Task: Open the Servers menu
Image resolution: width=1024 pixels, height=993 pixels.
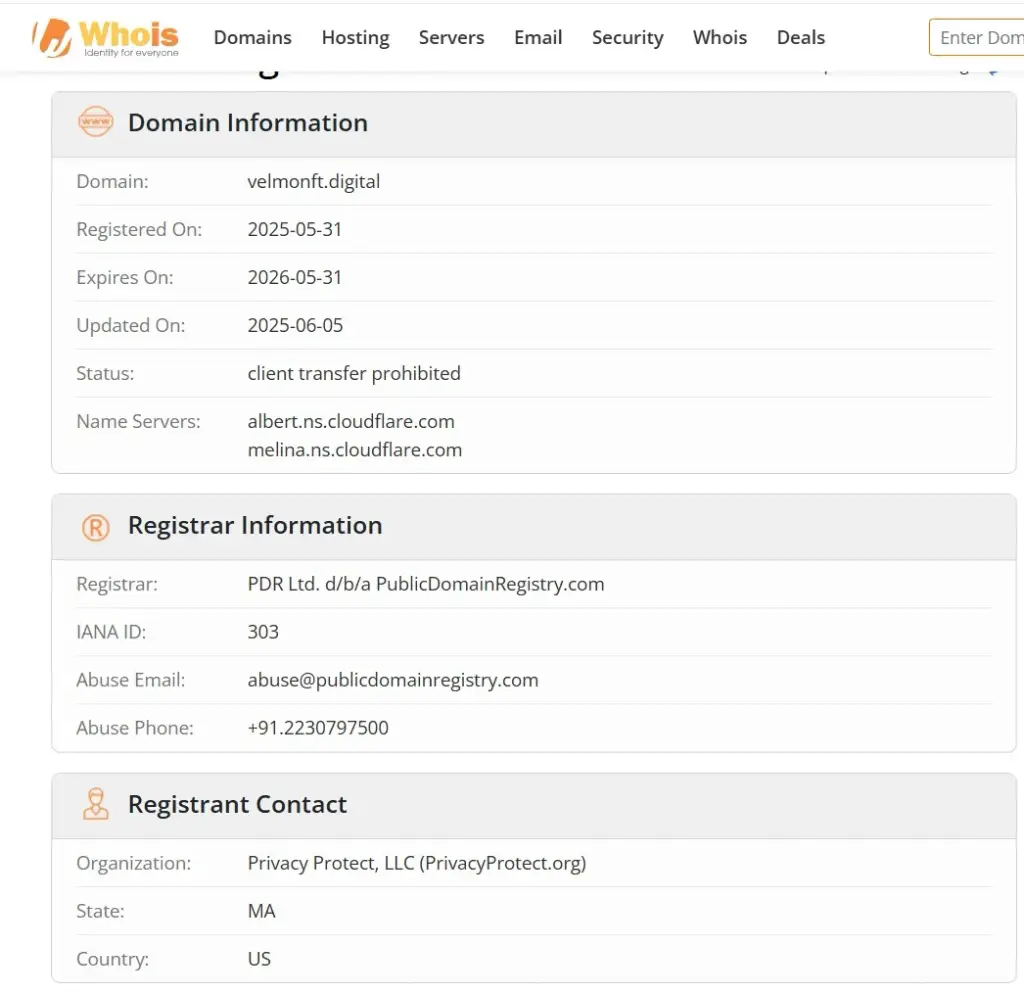Action: coord(451,37)
